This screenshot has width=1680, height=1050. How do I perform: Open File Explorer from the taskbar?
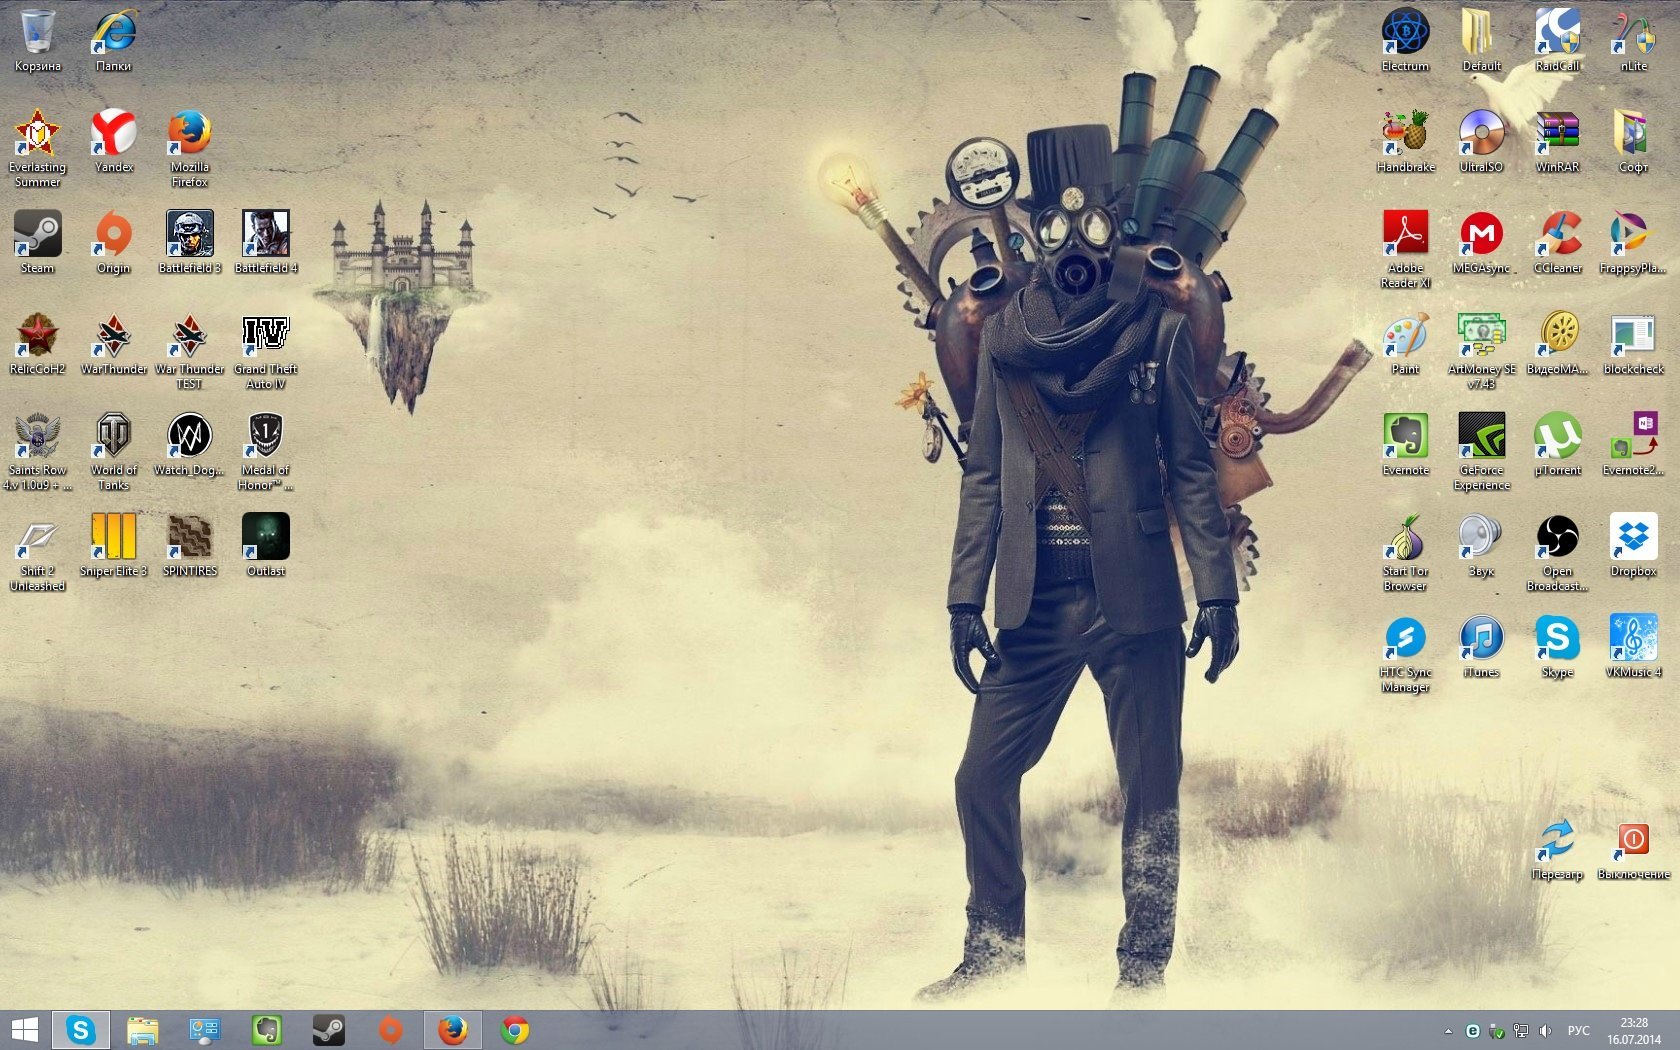point(143,1030)
